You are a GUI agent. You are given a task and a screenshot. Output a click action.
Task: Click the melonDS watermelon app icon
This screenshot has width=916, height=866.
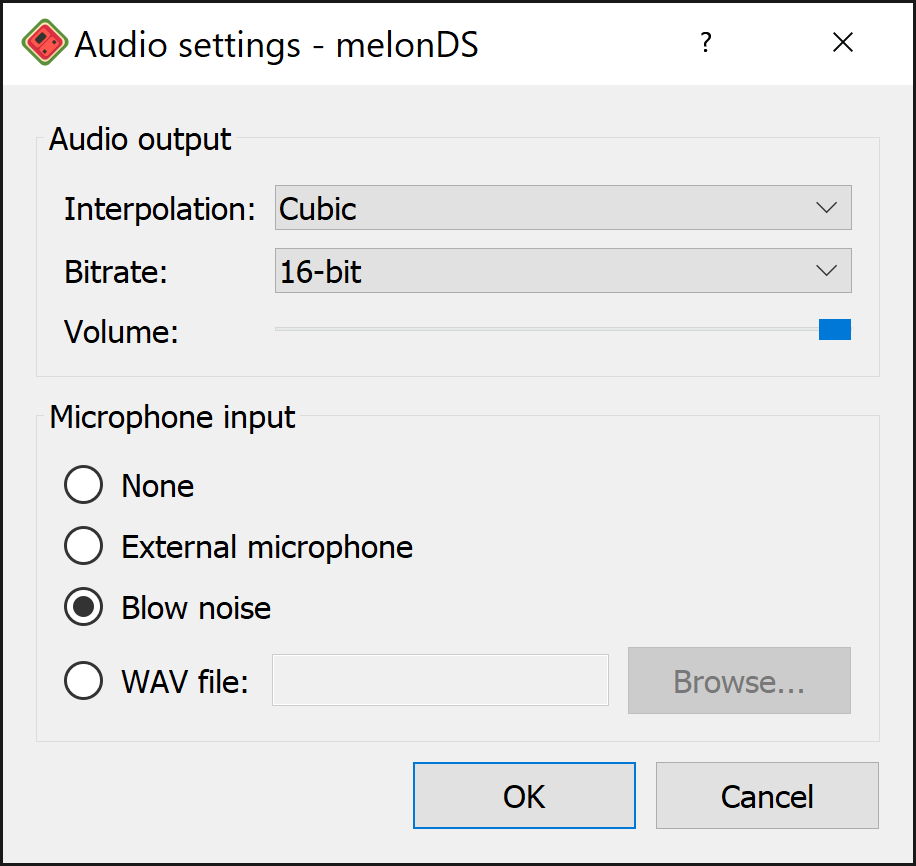pyautogui.click(x=44, y=42)
